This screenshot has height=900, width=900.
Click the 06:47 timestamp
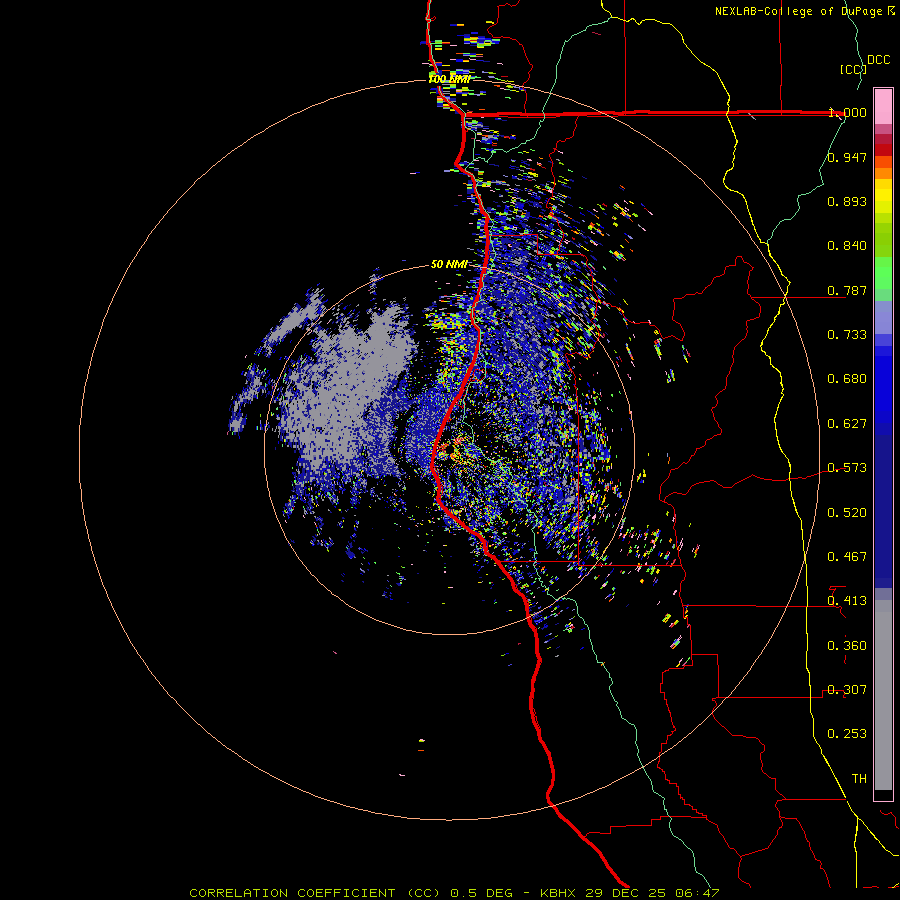pyautogui.click(x=695, y=893)
